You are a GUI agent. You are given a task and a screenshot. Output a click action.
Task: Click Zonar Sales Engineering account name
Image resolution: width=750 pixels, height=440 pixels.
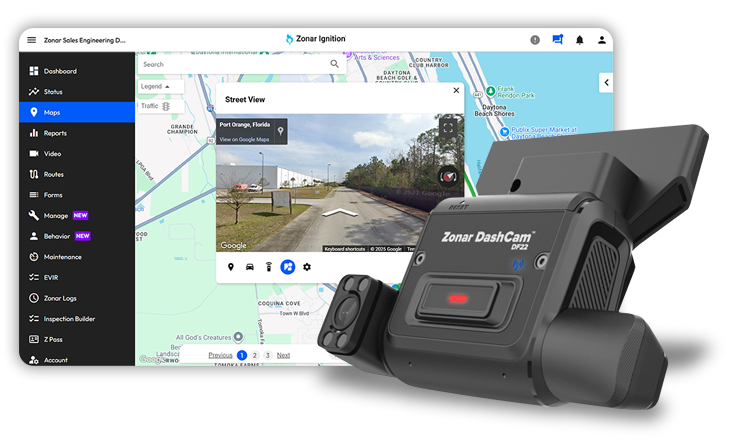click(x=85, y=40)
